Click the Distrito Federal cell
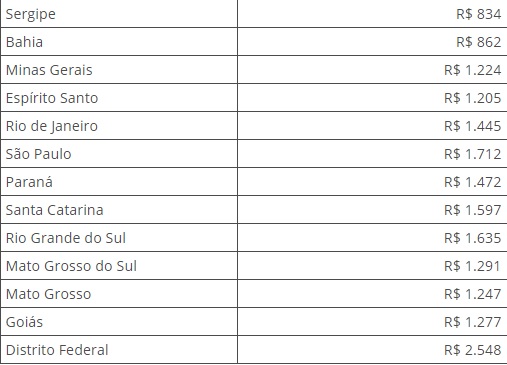The height and width of the screenshot is (365, 507). click(x=119, y=350)
